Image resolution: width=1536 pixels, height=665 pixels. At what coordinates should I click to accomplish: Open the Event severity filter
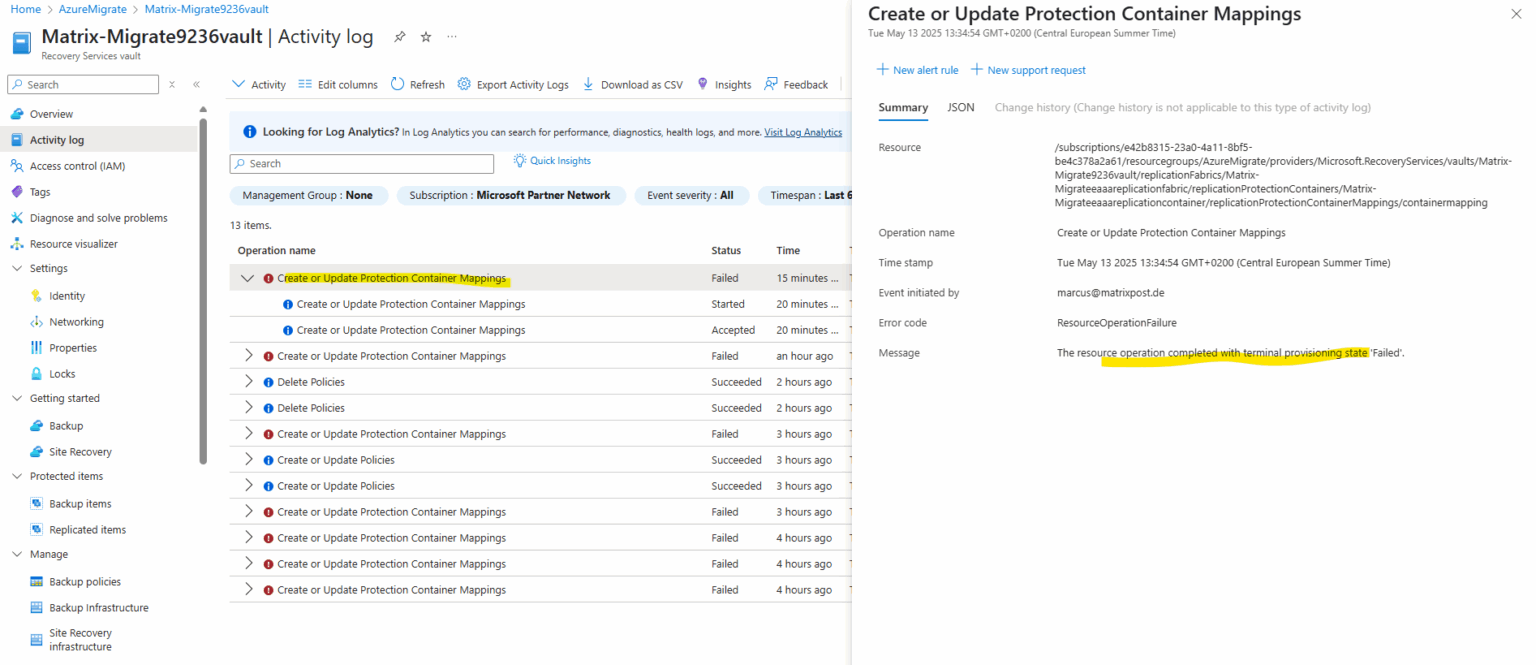click(x=691, y=195)
